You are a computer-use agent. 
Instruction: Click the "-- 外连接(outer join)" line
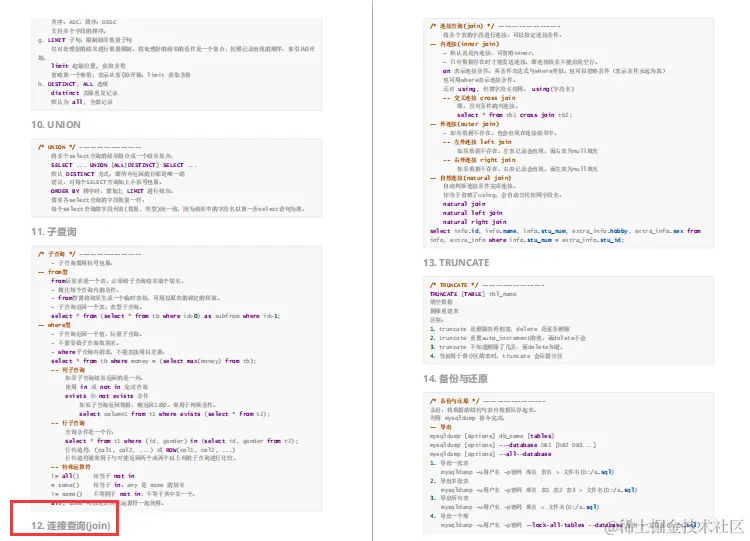464,124
